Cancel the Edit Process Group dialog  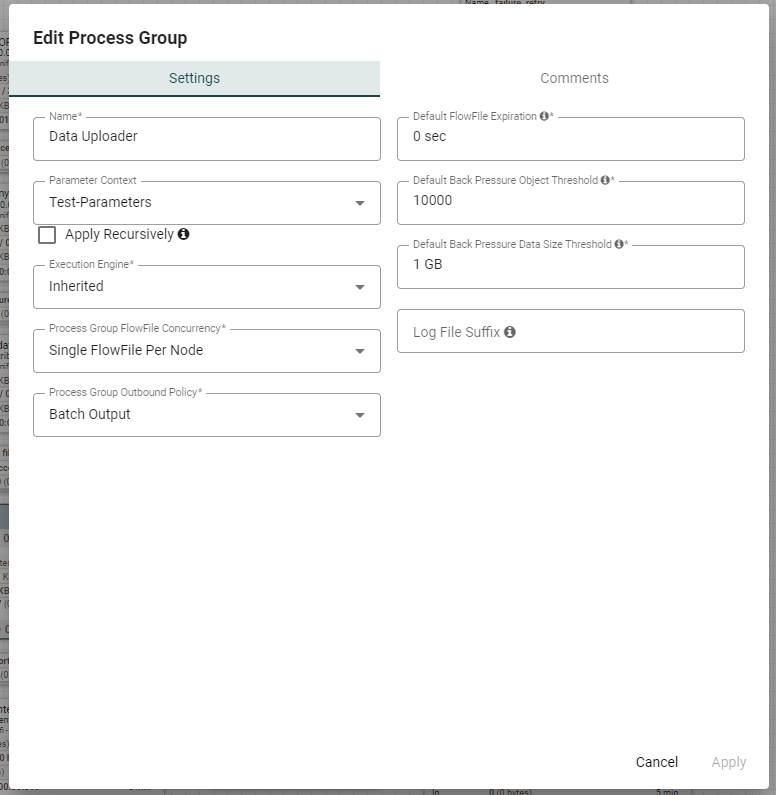tap(657, 762)
